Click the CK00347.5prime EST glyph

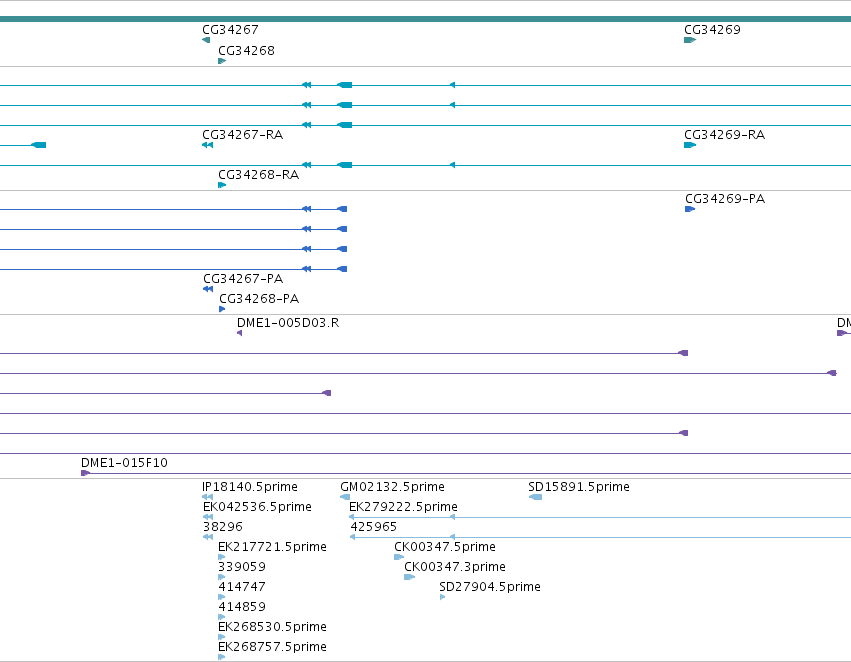click(x=399, y=557)
